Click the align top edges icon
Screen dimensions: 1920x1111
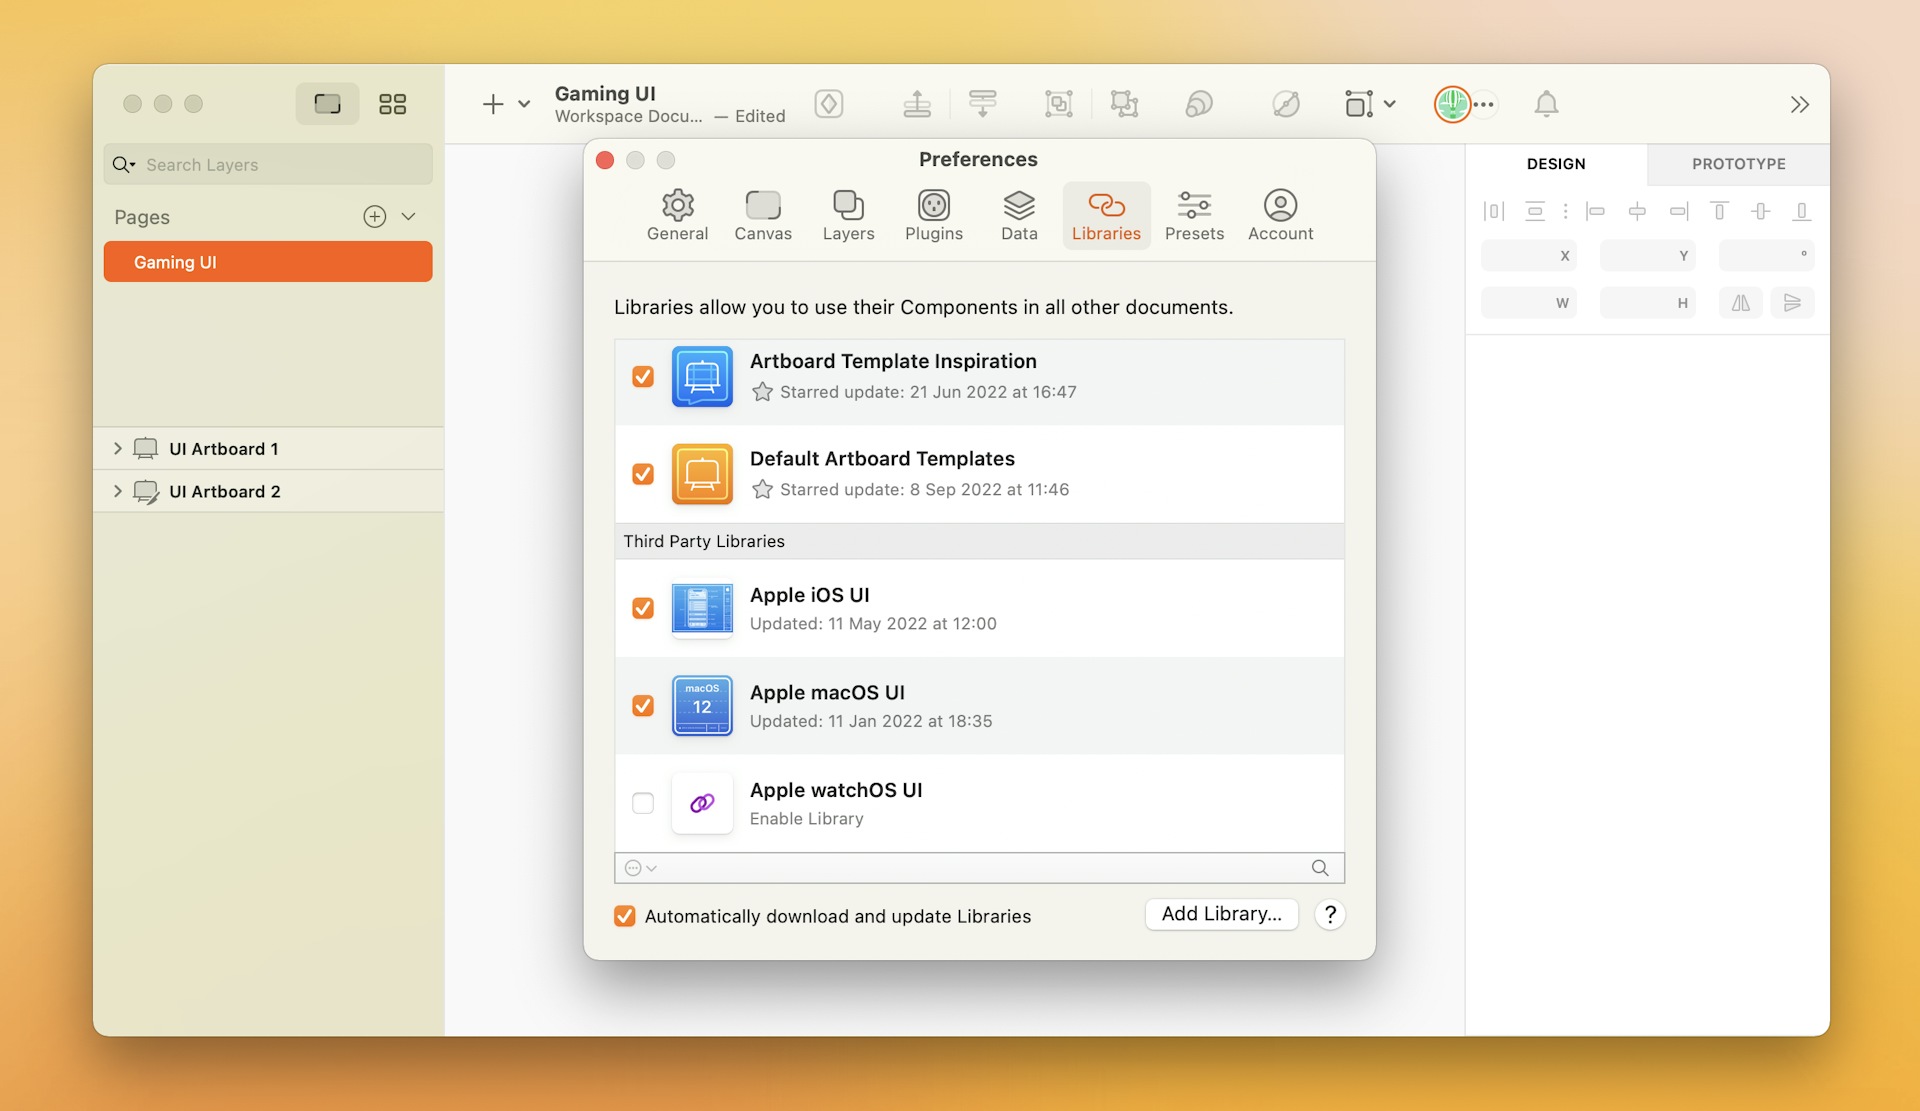1719,211
